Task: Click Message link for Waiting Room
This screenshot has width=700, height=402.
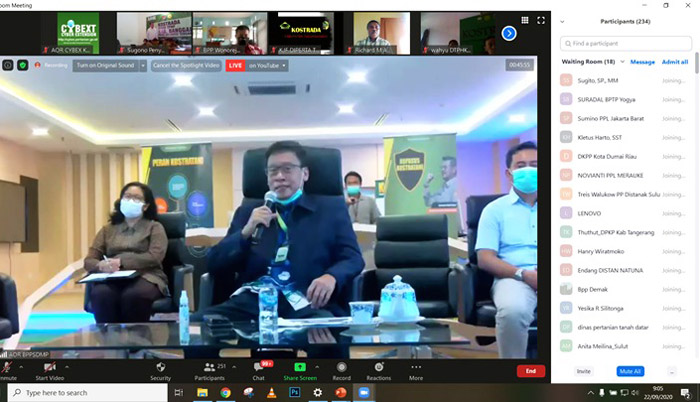Action: click(642, 62)
